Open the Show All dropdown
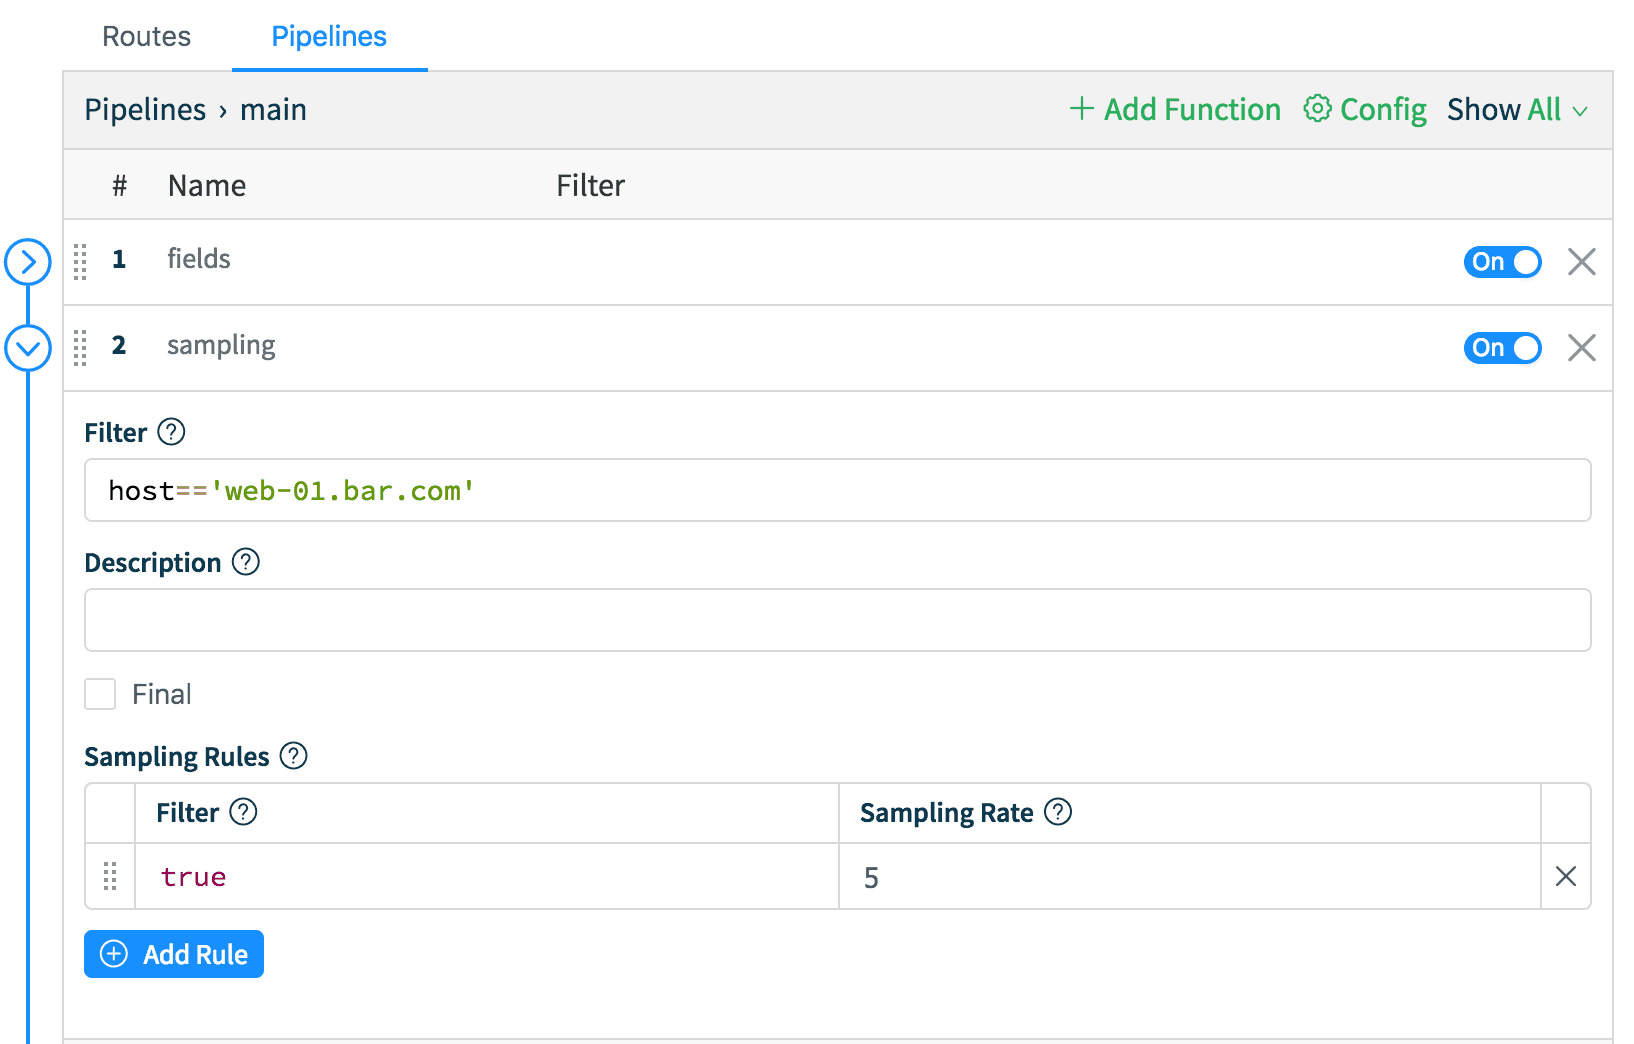 [1516, 110]
